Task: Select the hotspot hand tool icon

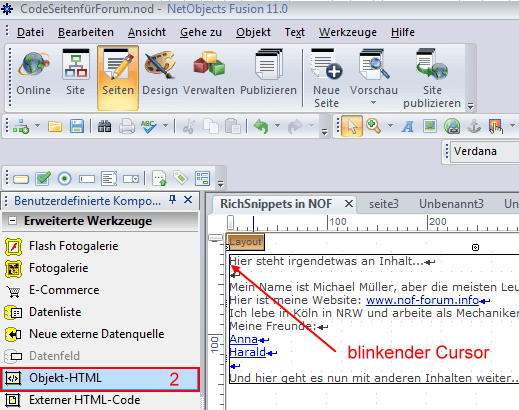Action: pos(496,127)
